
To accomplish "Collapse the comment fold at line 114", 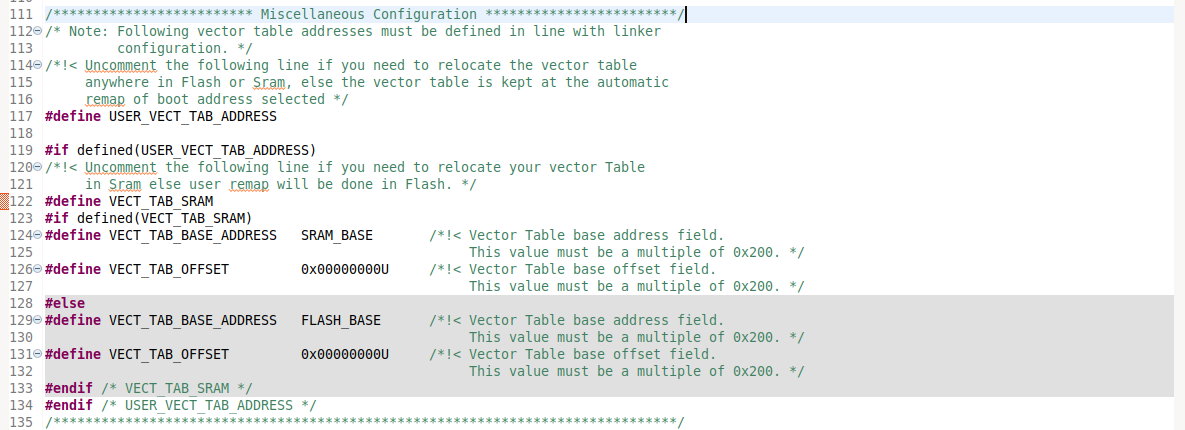I will point(37,66).
